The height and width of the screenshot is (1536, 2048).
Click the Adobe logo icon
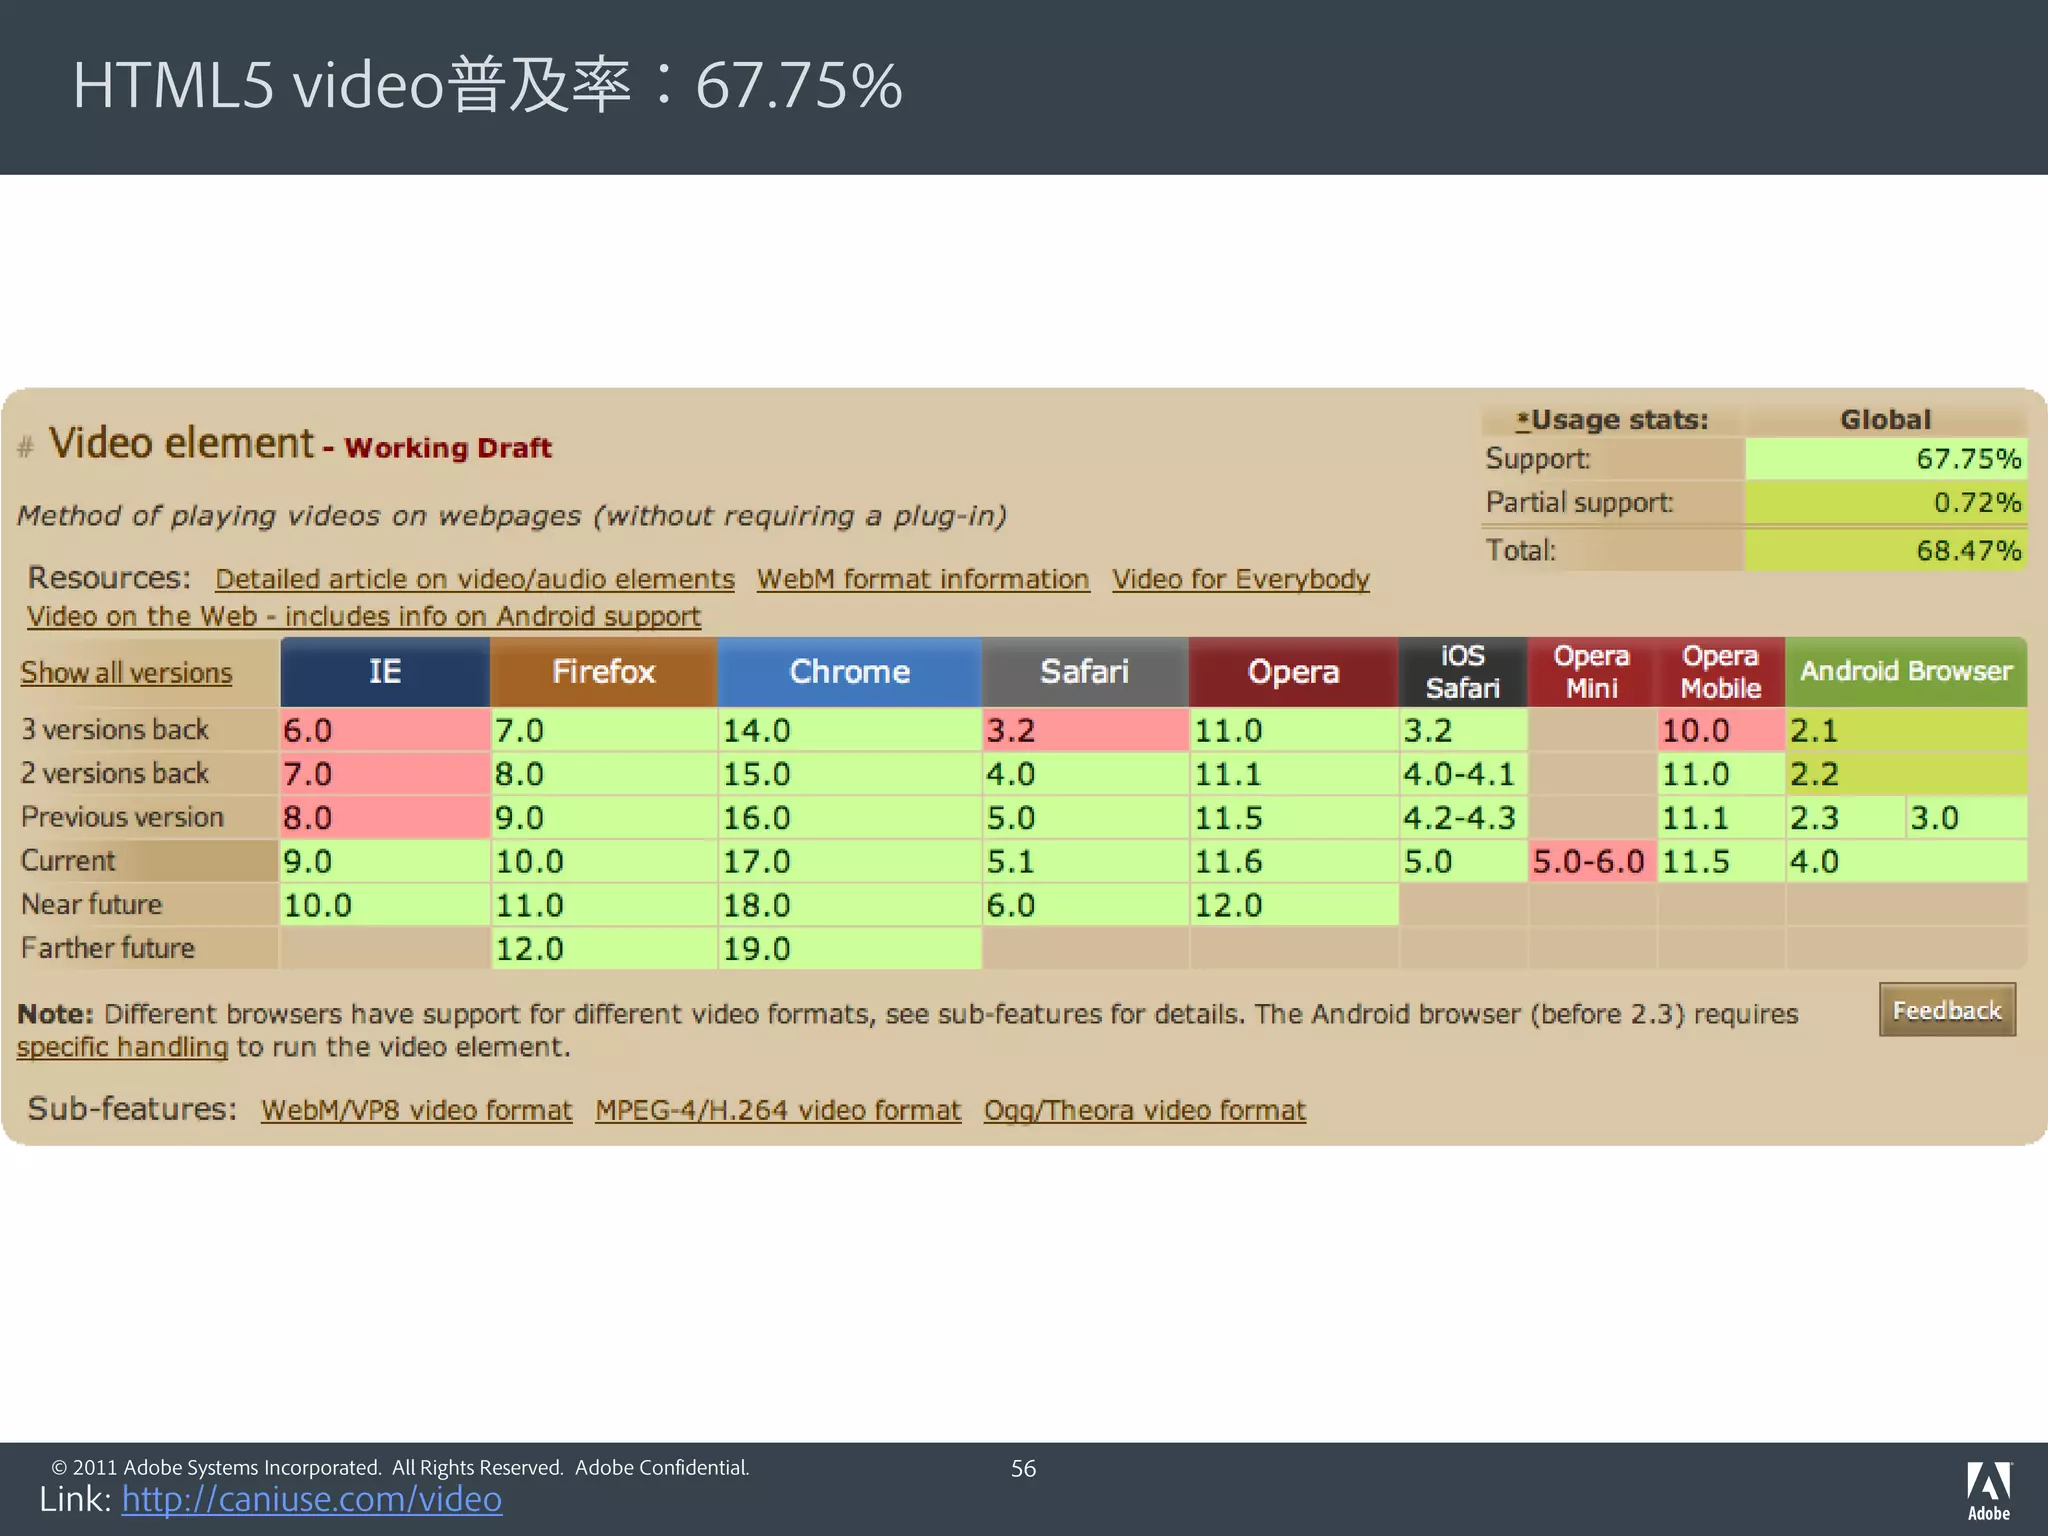point(1988,1490)
